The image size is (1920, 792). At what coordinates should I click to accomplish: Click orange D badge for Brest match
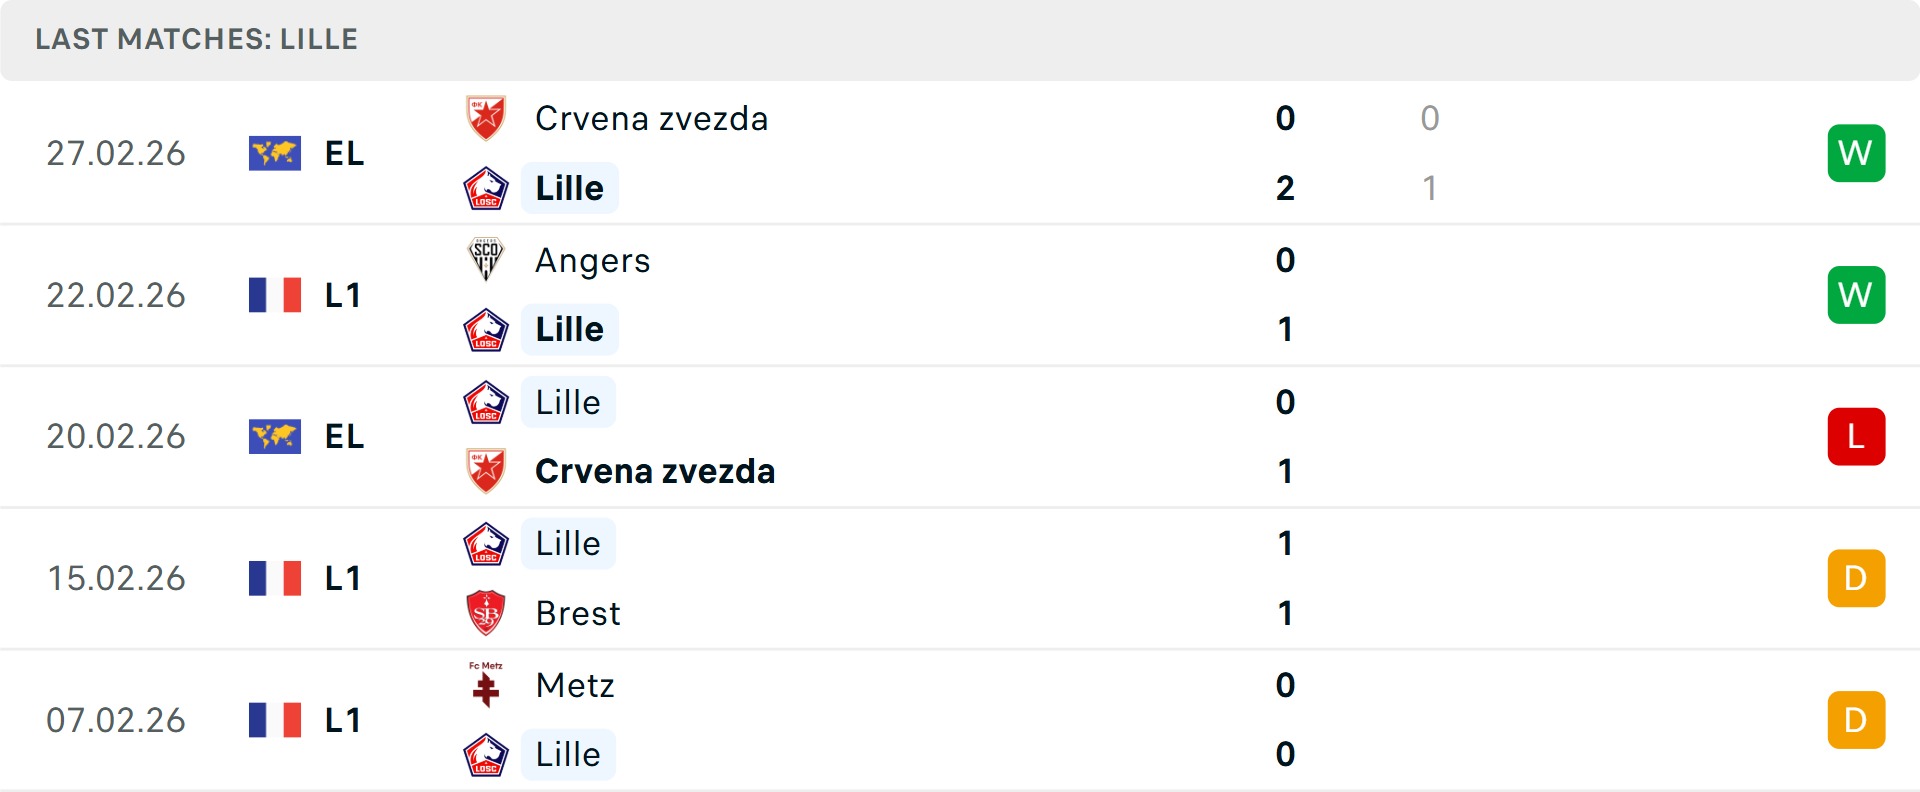click(x=1856, y=578)
